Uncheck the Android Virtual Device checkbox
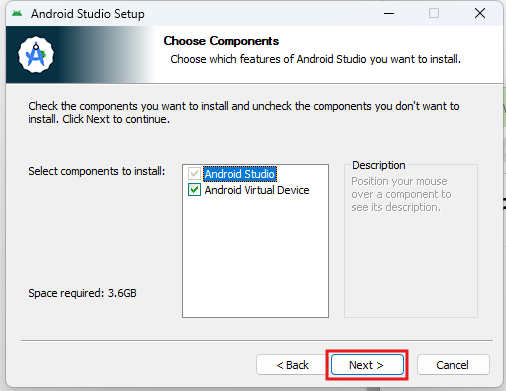Viewport: 506px width, 391px height. coord(194,190)
